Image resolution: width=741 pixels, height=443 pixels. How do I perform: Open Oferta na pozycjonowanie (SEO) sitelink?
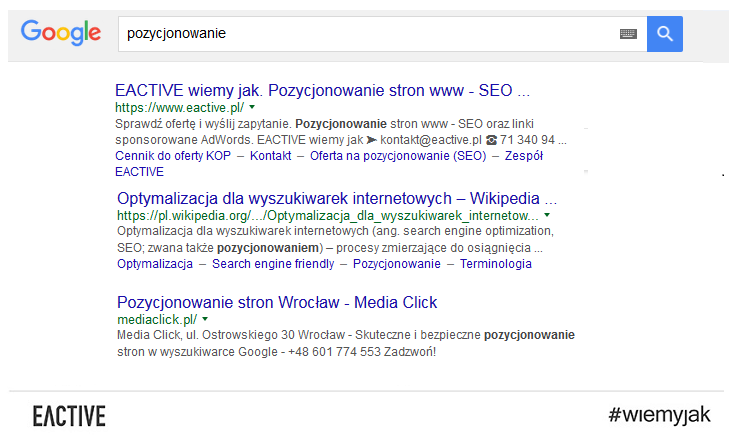point(398,156)
